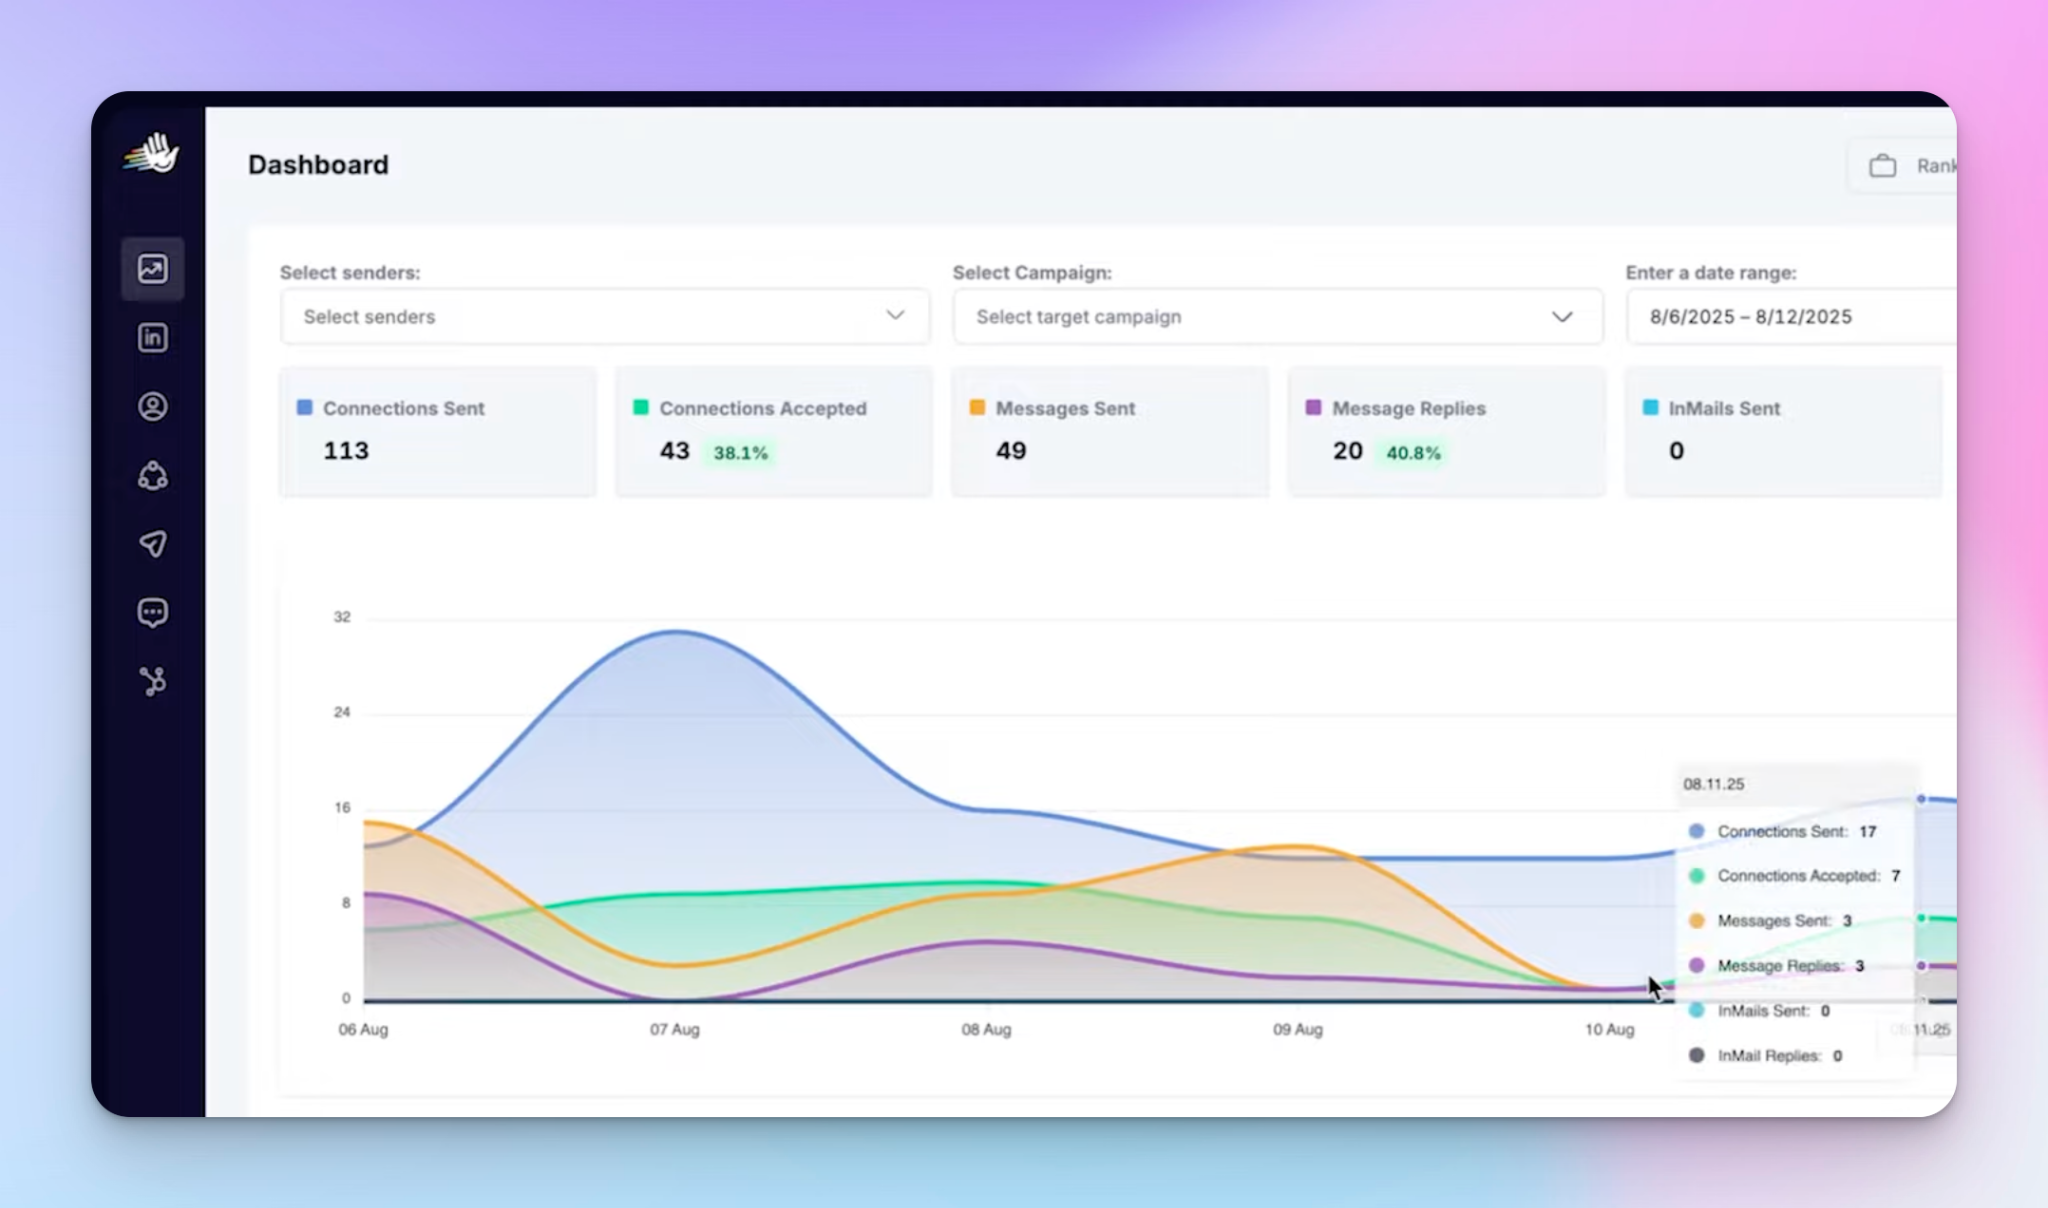This screenshot has height=1208, width=2048.
Task: Click tooltip row Messages Sent: 3
Action: 1771,921
